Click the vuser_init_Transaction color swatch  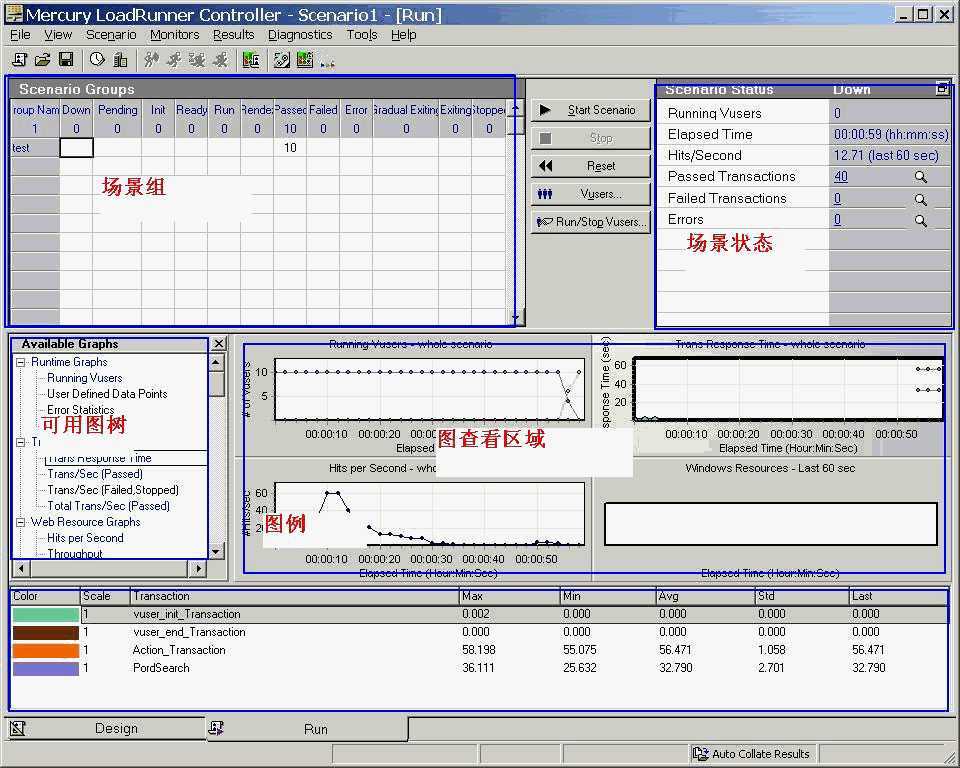(45, 614)
